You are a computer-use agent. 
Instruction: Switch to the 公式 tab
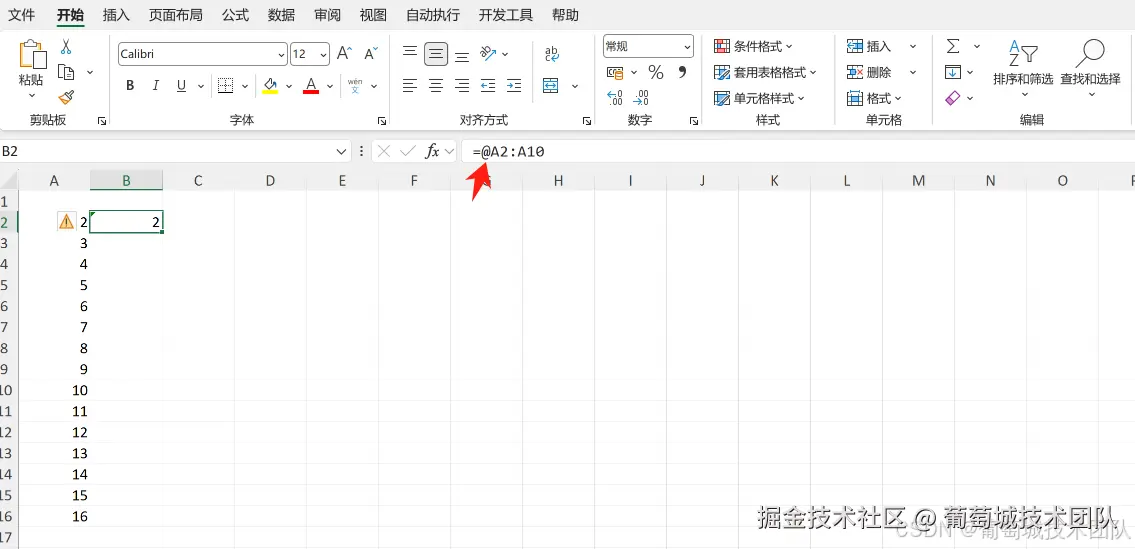click(235, 14)
